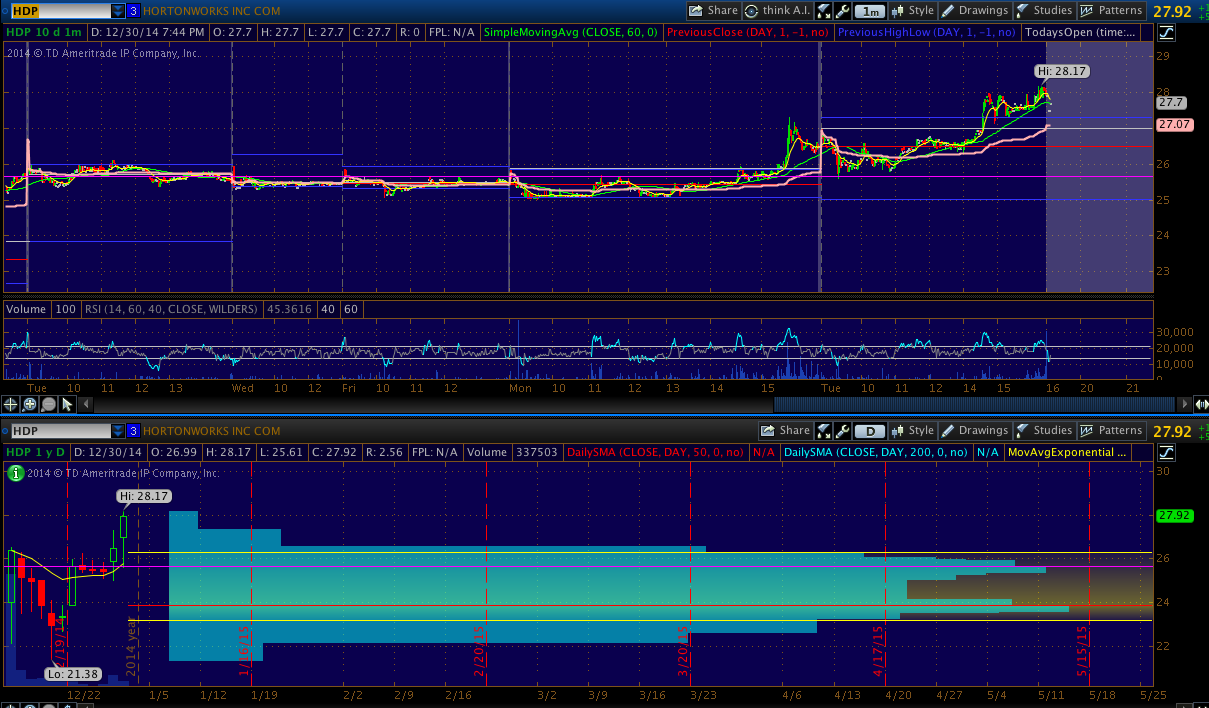Toggle lower chart axis scale curve button
The height and width of the screenshot is (708, 1209).
pos(1167,453)
